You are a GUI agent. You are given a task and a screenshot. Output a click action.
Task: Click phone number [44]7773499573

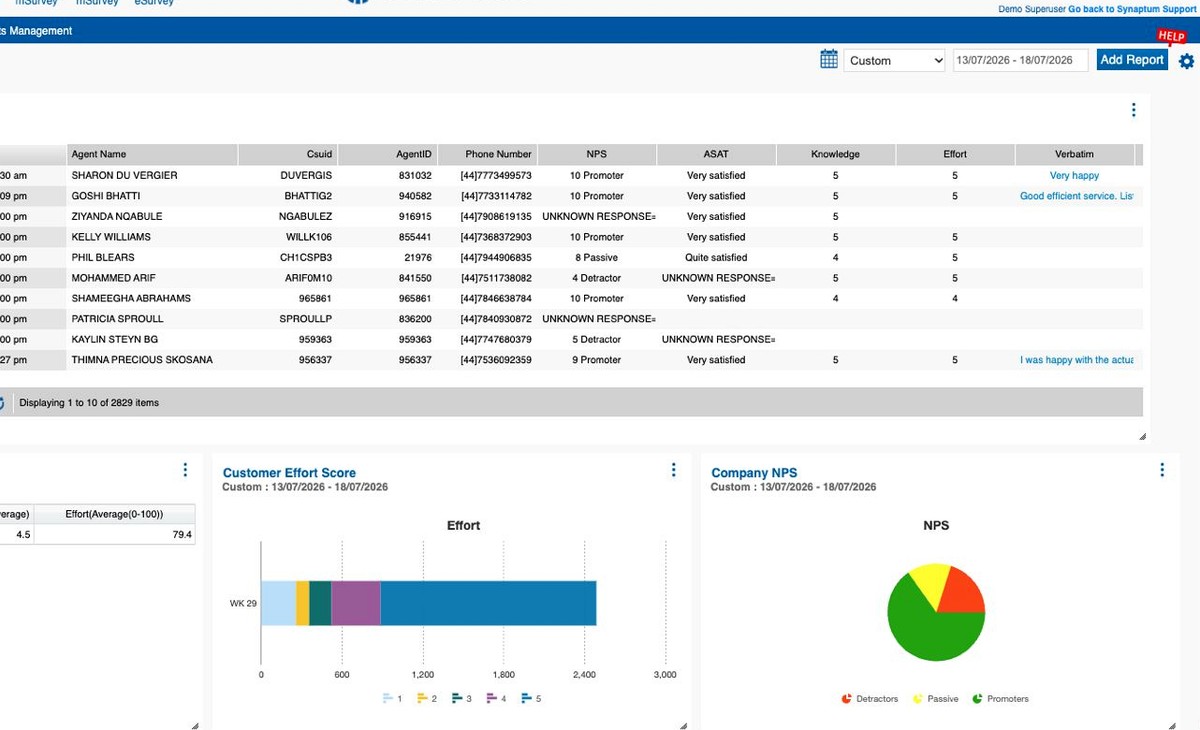pos(496,175)
